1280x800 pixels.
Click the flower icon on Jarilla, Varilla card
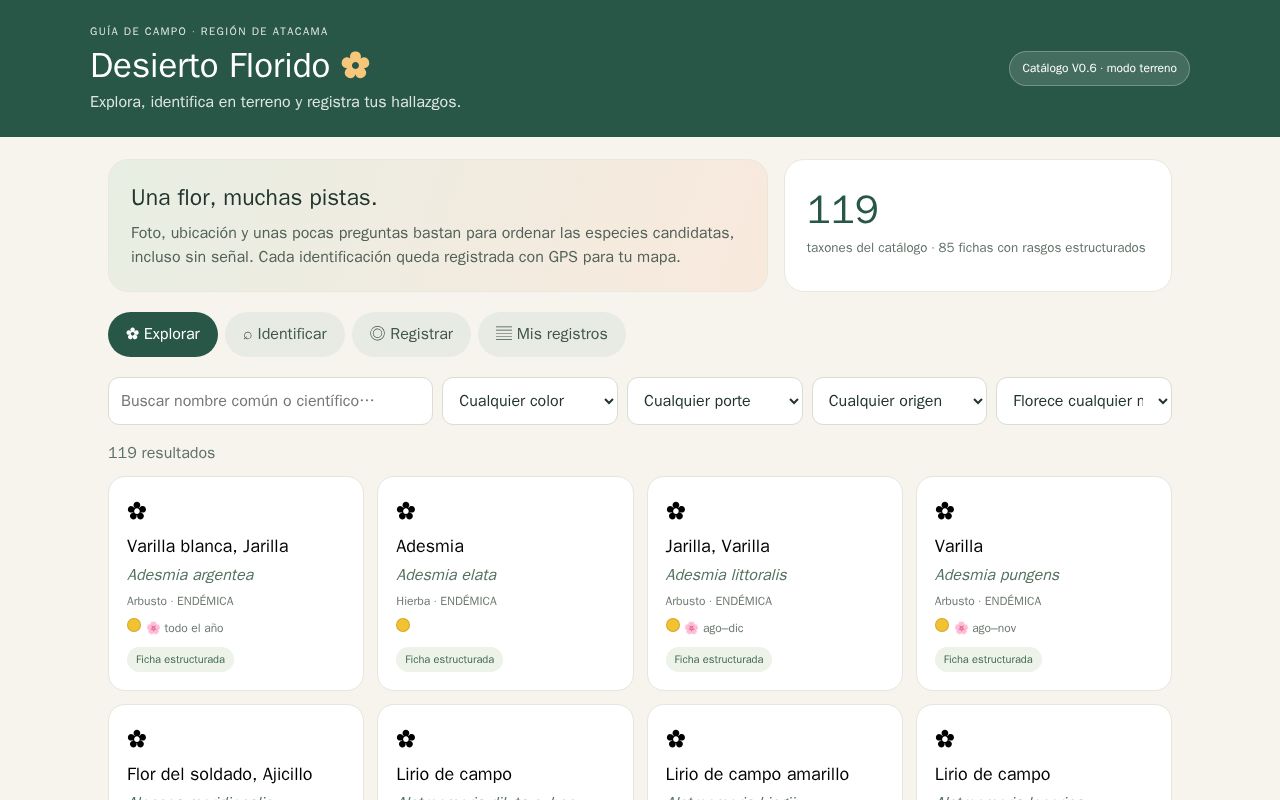pos(676,511)
